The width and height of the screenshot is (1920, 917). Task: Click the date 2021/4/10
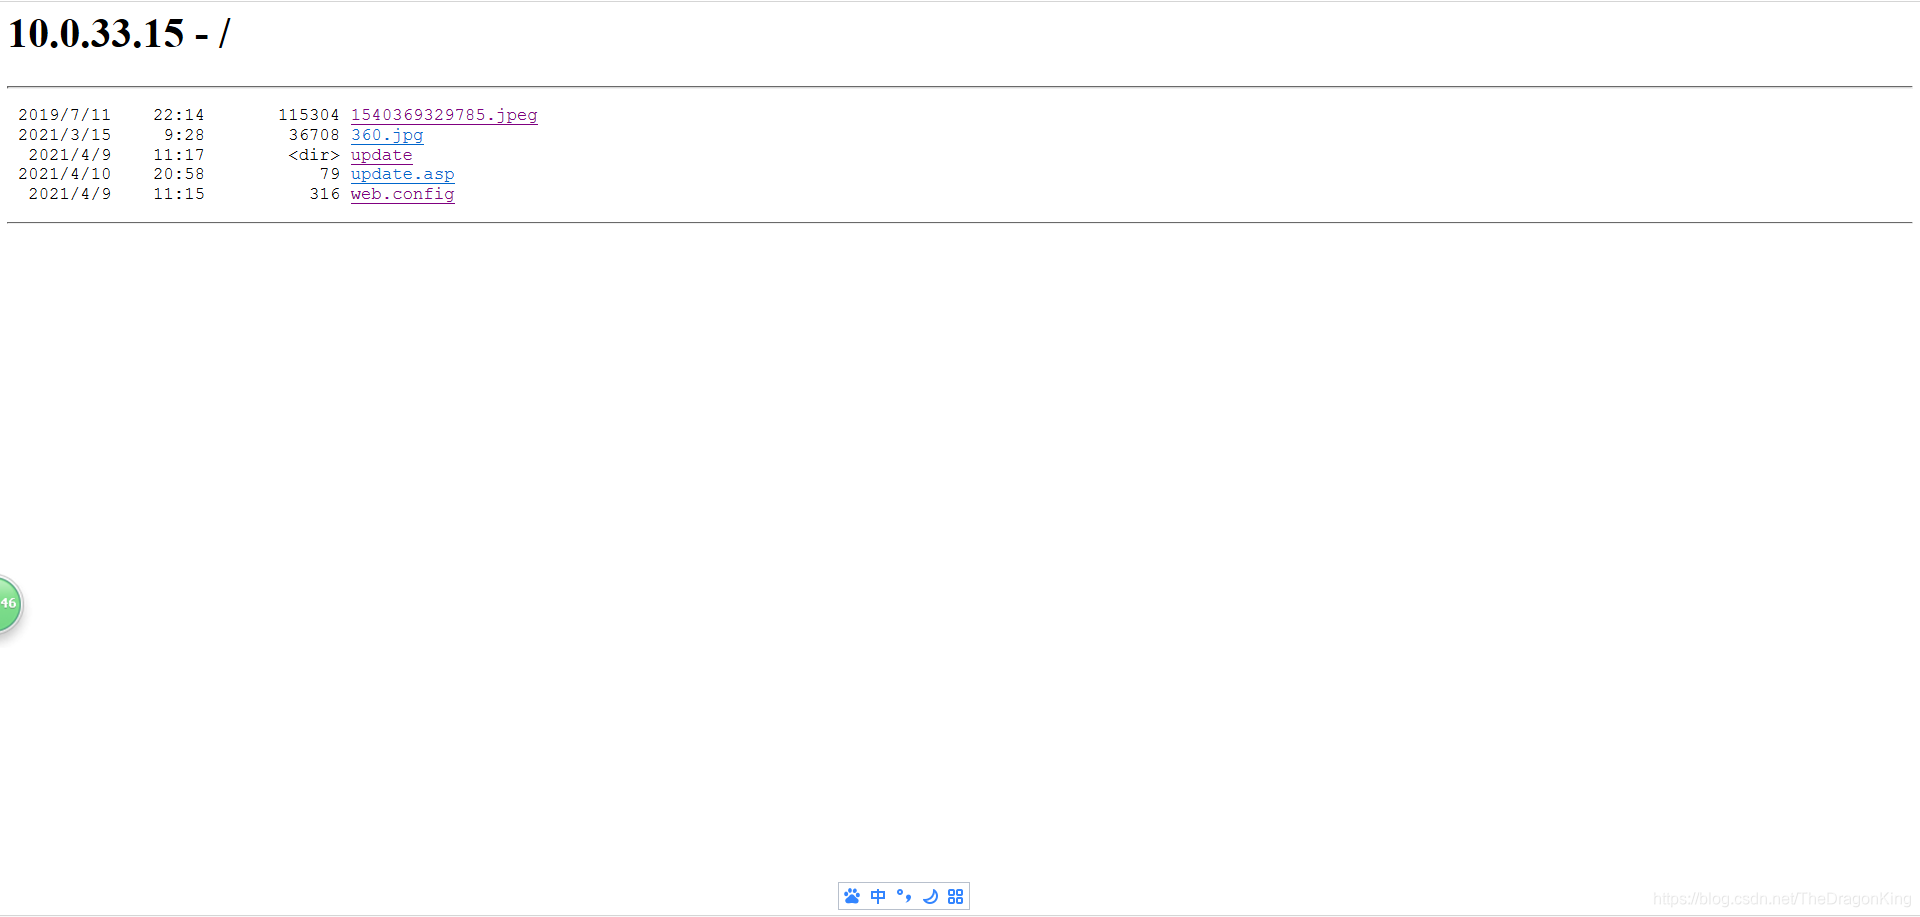tap(65, 174)
